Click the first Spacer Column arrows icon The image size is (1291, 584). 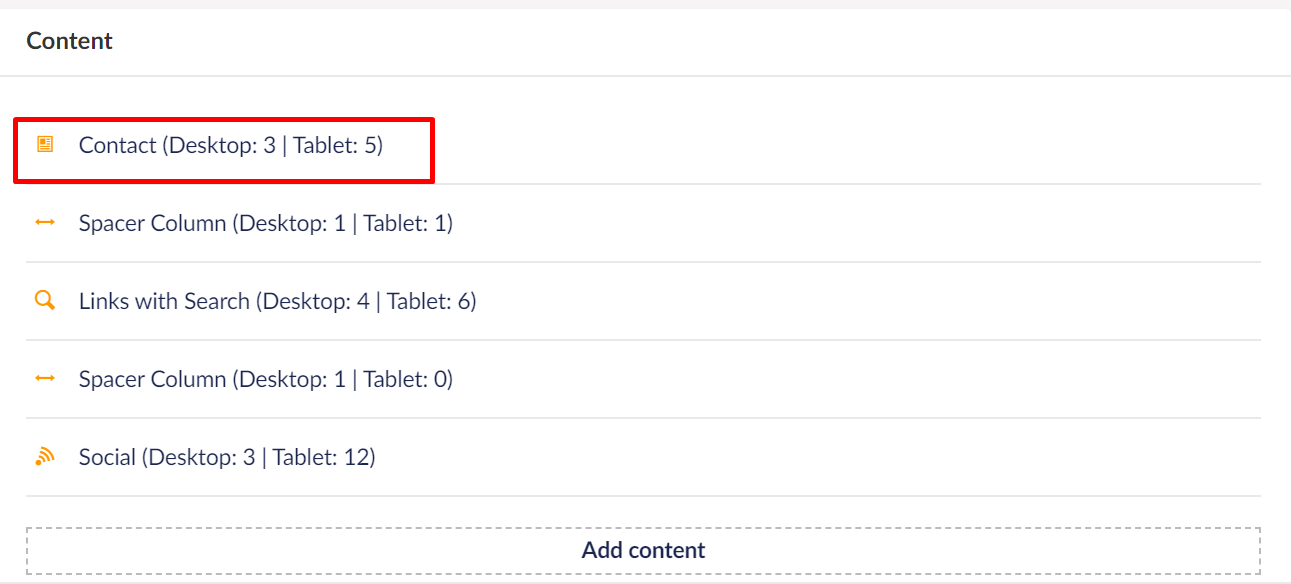pos(44,223)
